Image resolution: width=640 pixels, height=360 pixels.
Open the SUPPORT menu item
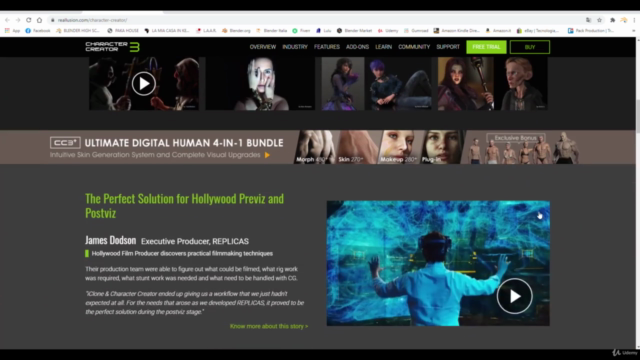coord(448,47)
